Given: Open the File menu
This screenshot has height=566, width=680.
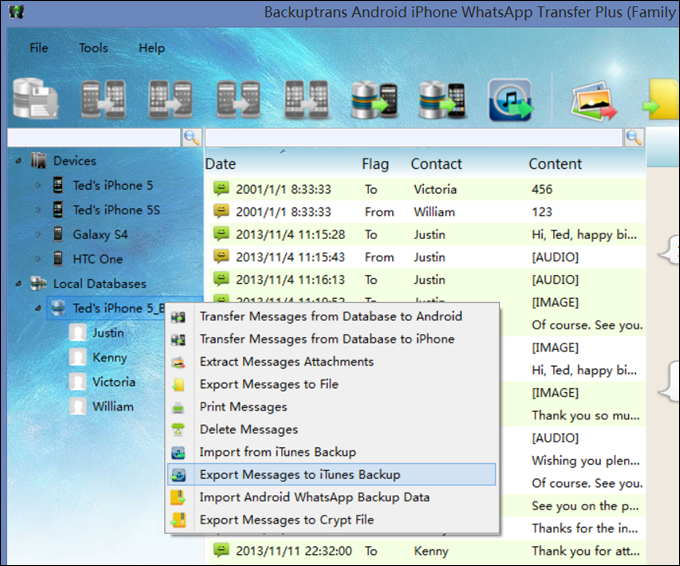Looking at the screenshot, I should [x=39, y=48].
